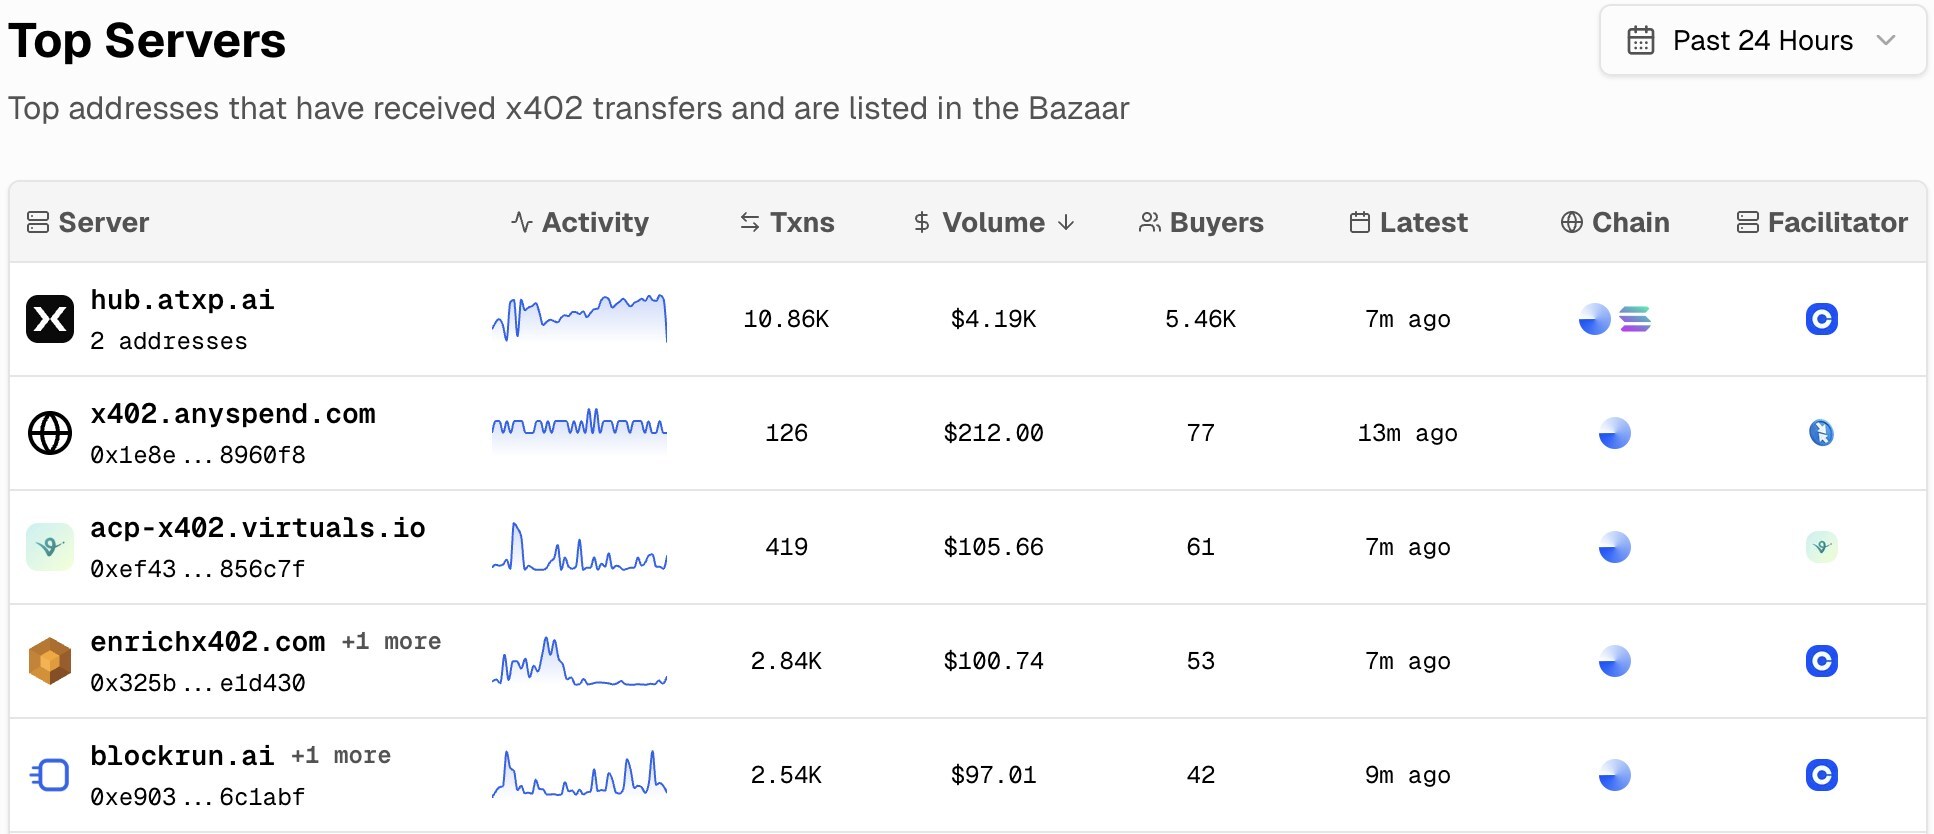Viewport: 1934px width, 834px height.
Task: Open the acp-x402.virtuals.io server link
Action: pyautogui.click(x=258, y=528)
